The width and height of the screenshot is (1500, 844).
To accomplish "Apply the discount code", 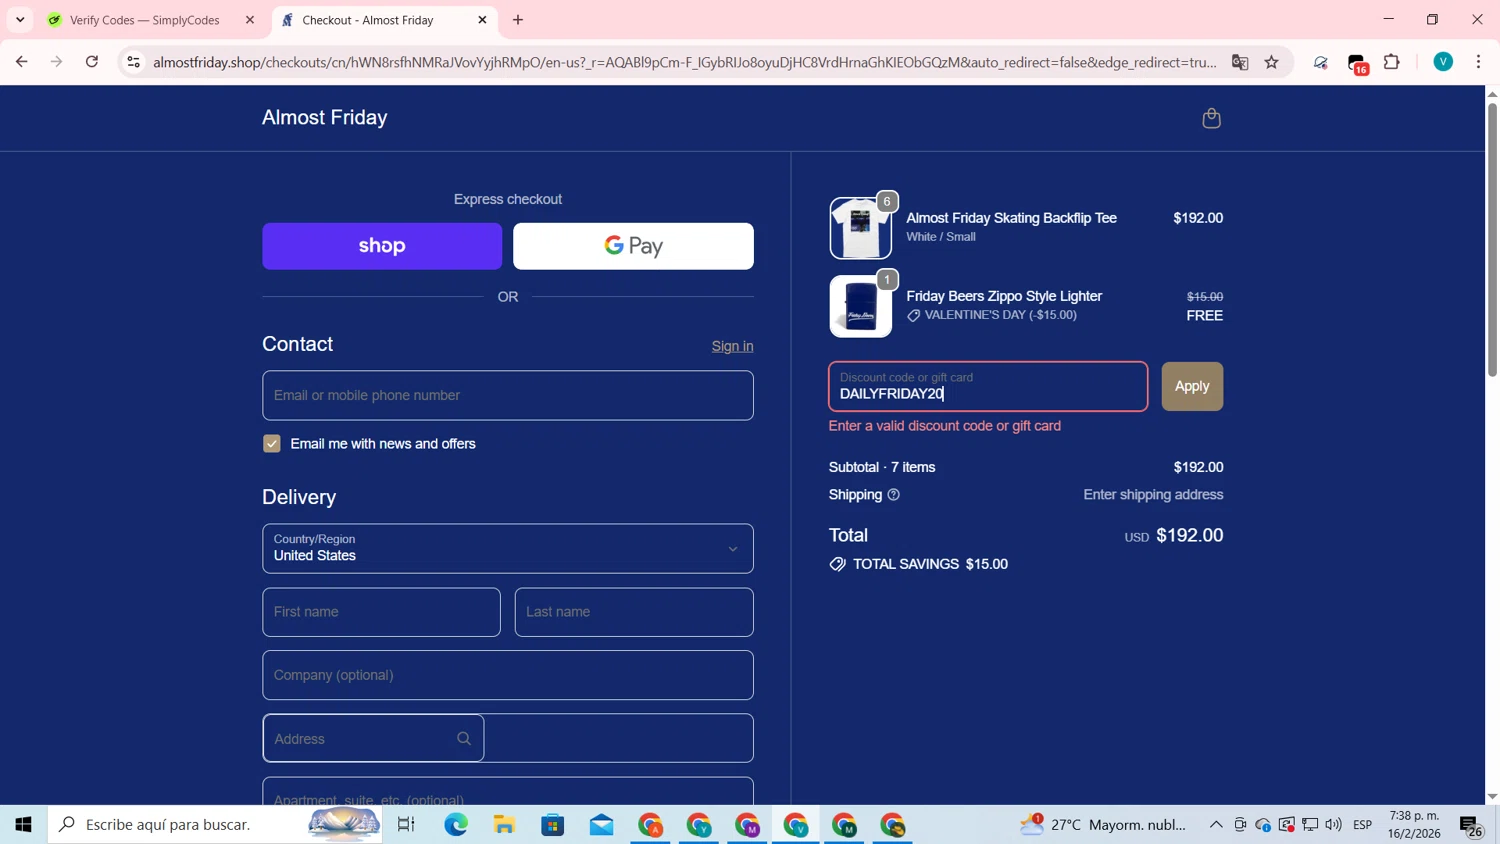I will coord(1192,386).
